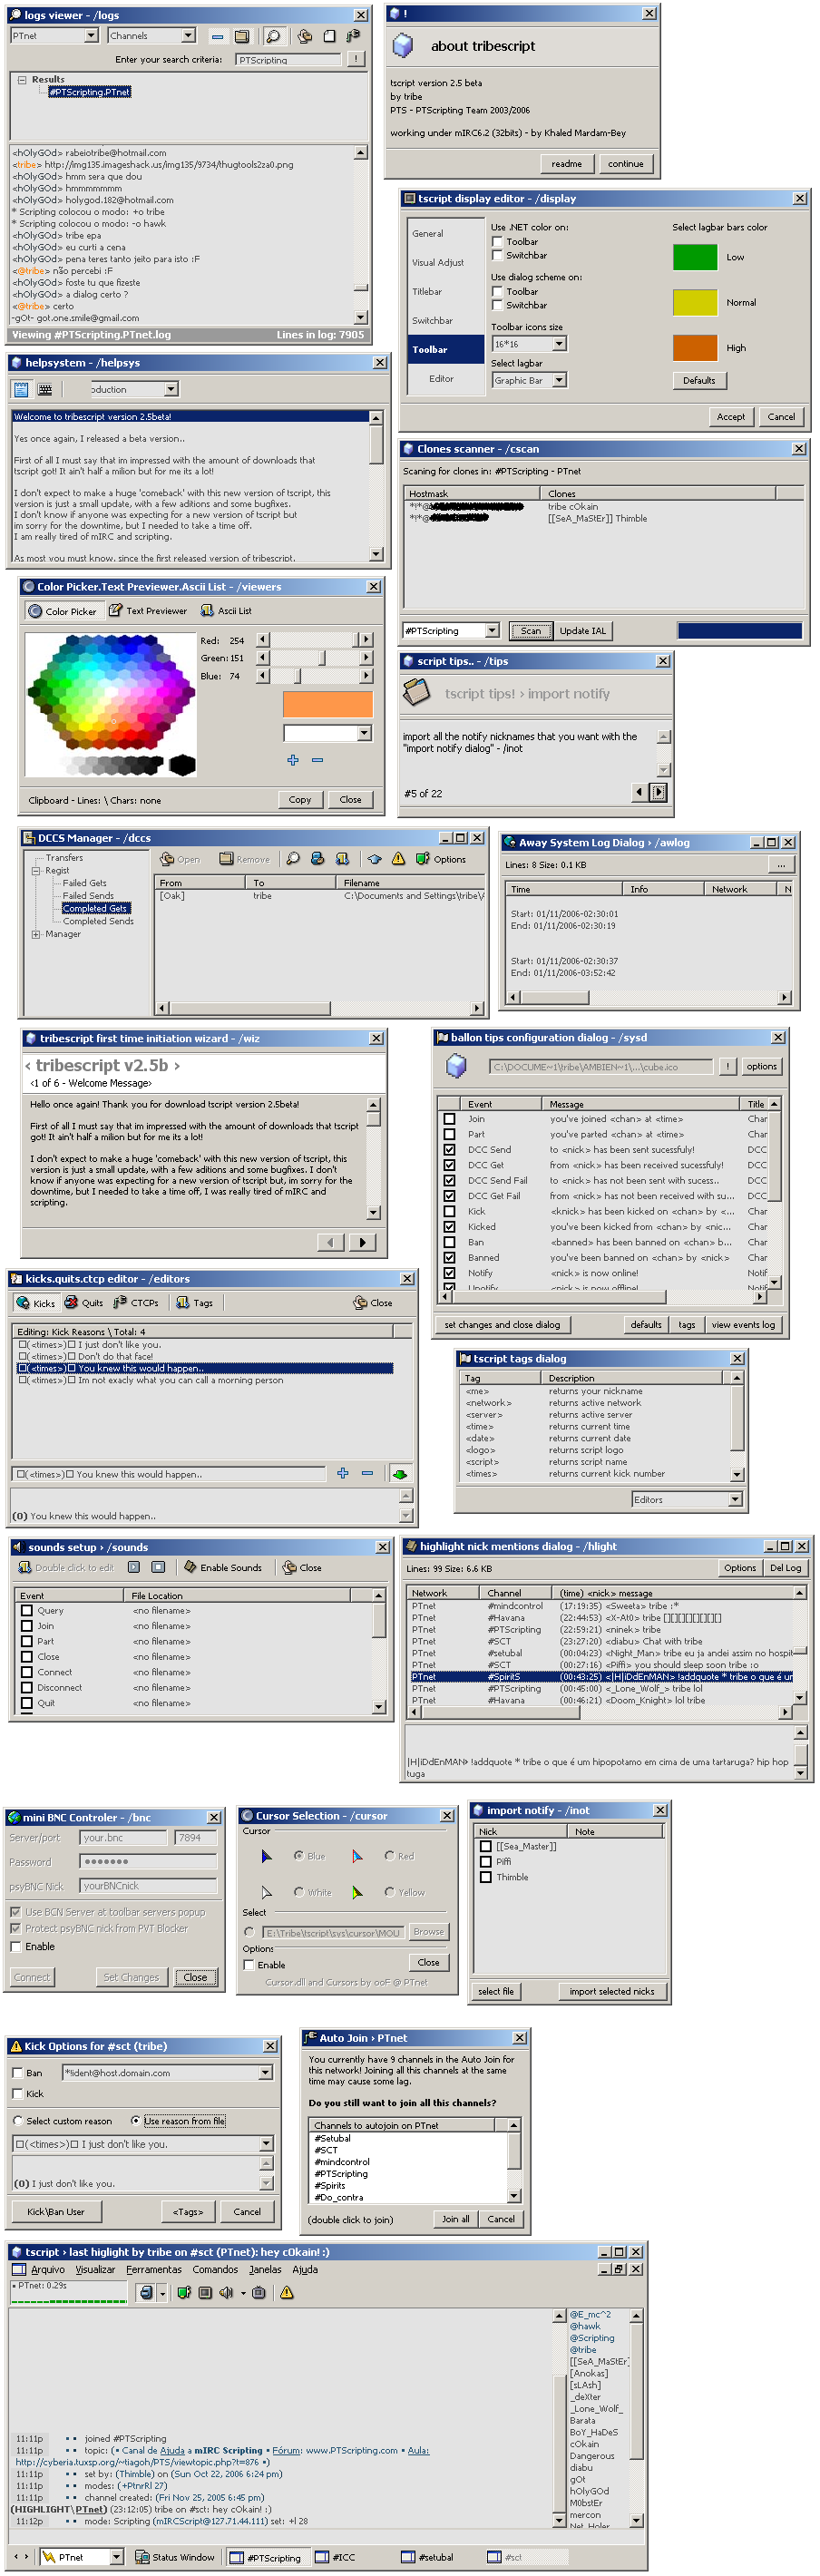
Task: Click the blue plus icon in kicks editor
Action: point(343,1473)
